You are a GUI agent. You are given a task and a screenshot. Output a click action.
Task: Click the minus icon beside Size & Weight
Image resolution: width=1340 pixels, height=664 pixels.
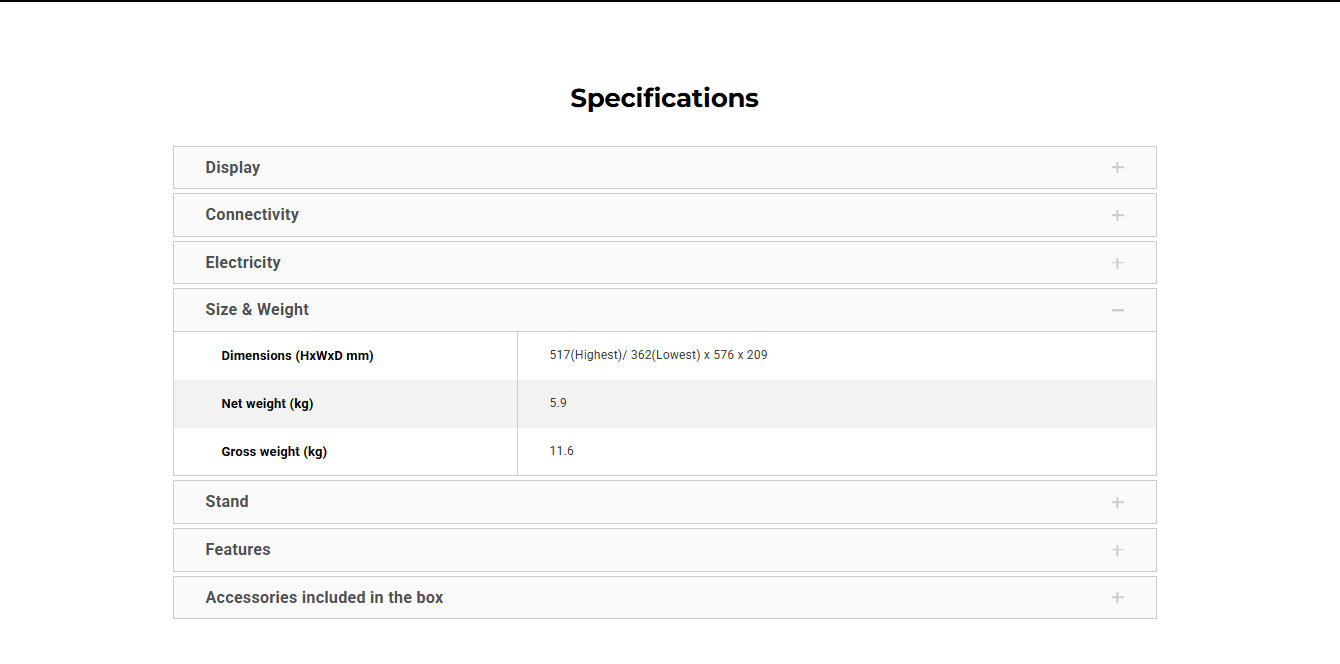(1117, 310)
